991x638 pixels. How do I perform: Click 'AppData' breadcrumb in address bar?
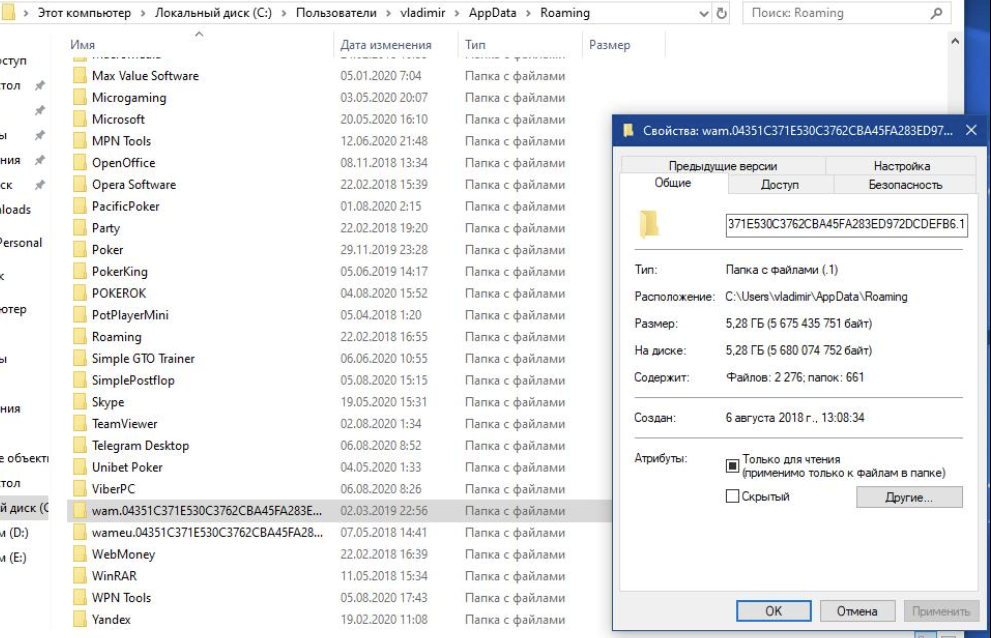(492, 13)
